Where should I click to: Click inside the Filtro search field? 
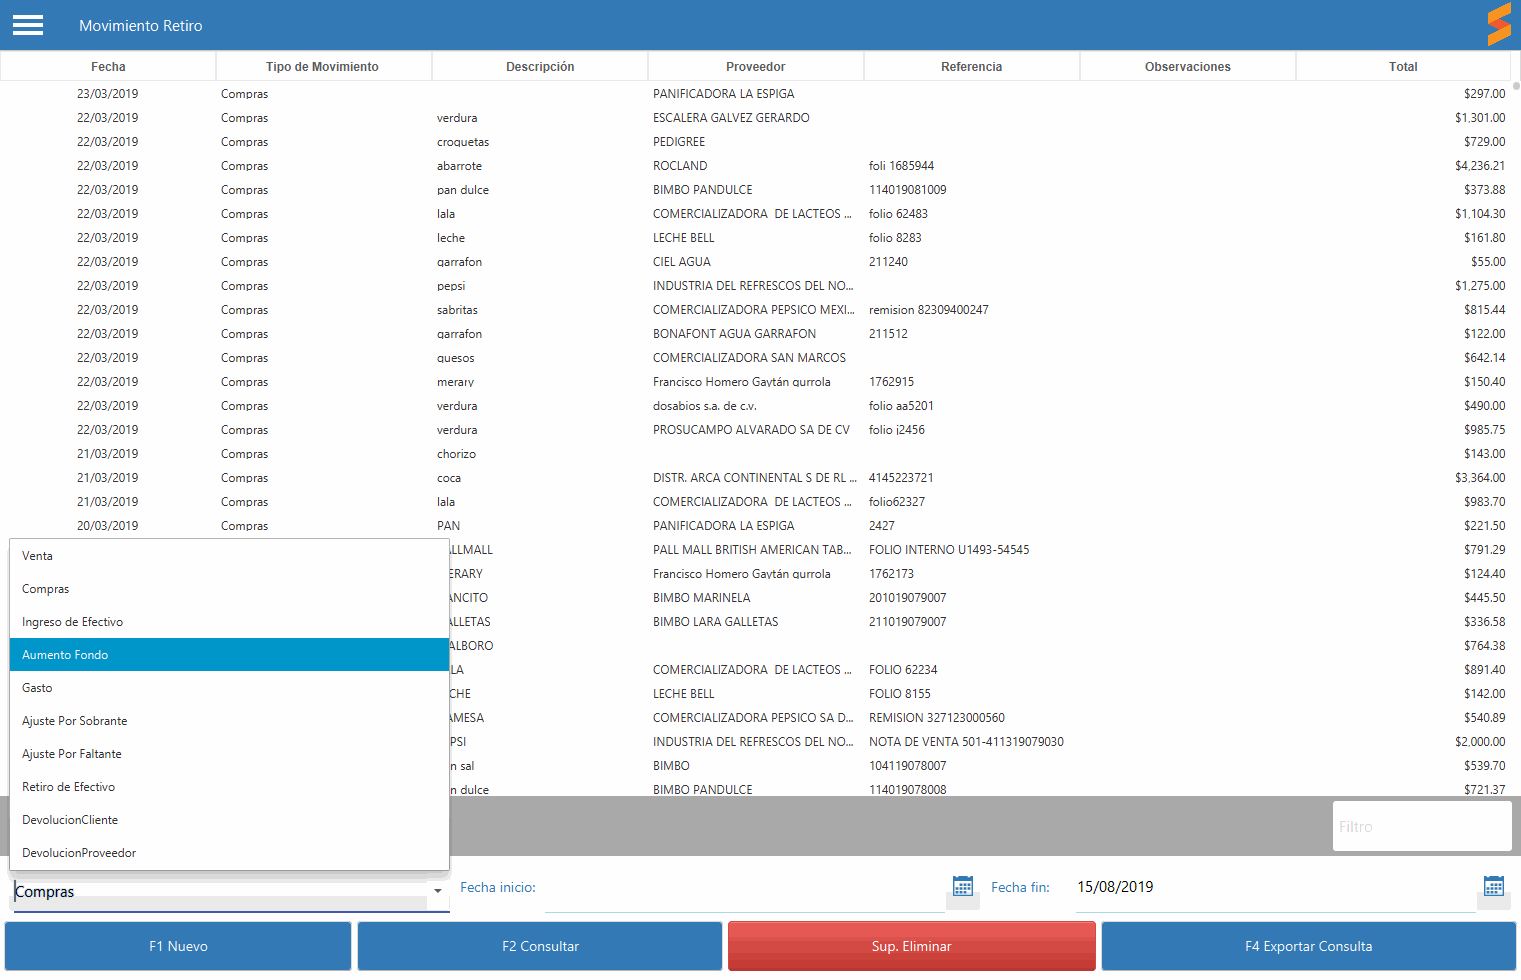[x=1420, y=827]
